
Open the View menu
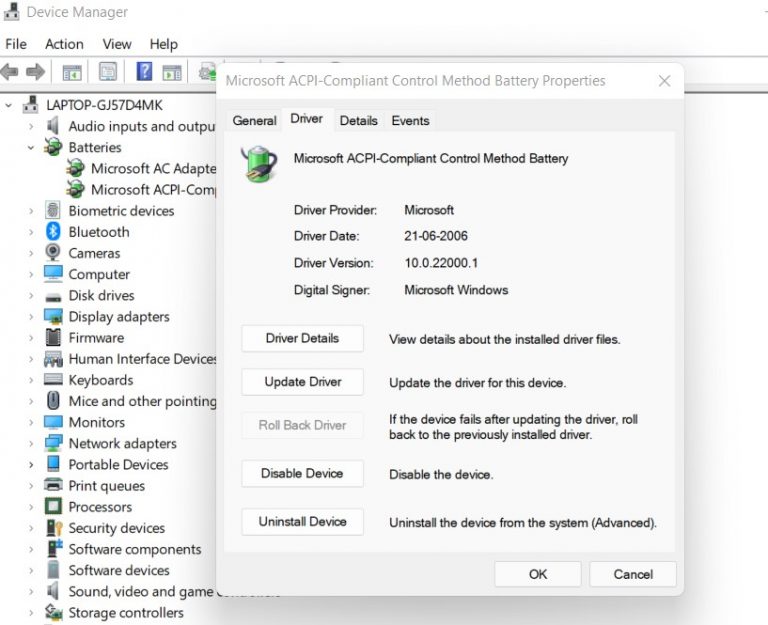[117, 44]
